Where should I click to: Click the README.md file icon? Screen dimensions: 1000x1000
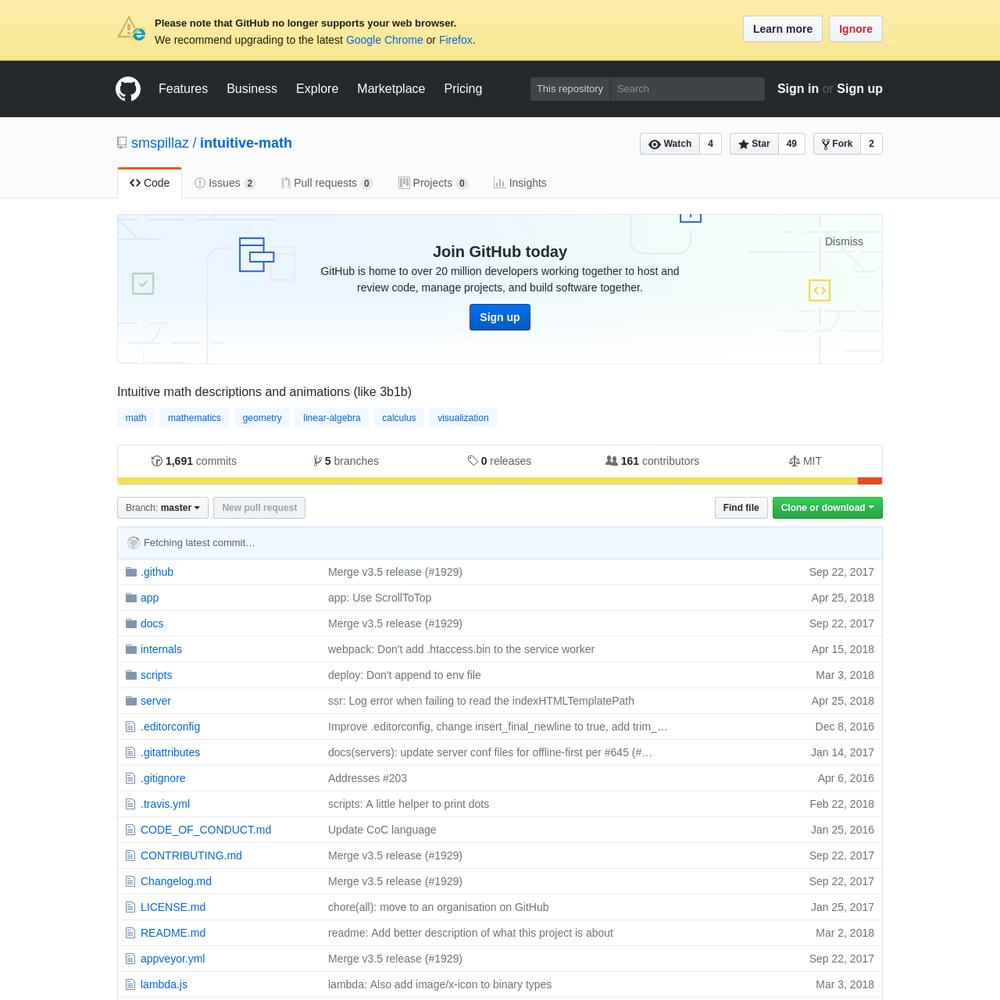point(131,933)
